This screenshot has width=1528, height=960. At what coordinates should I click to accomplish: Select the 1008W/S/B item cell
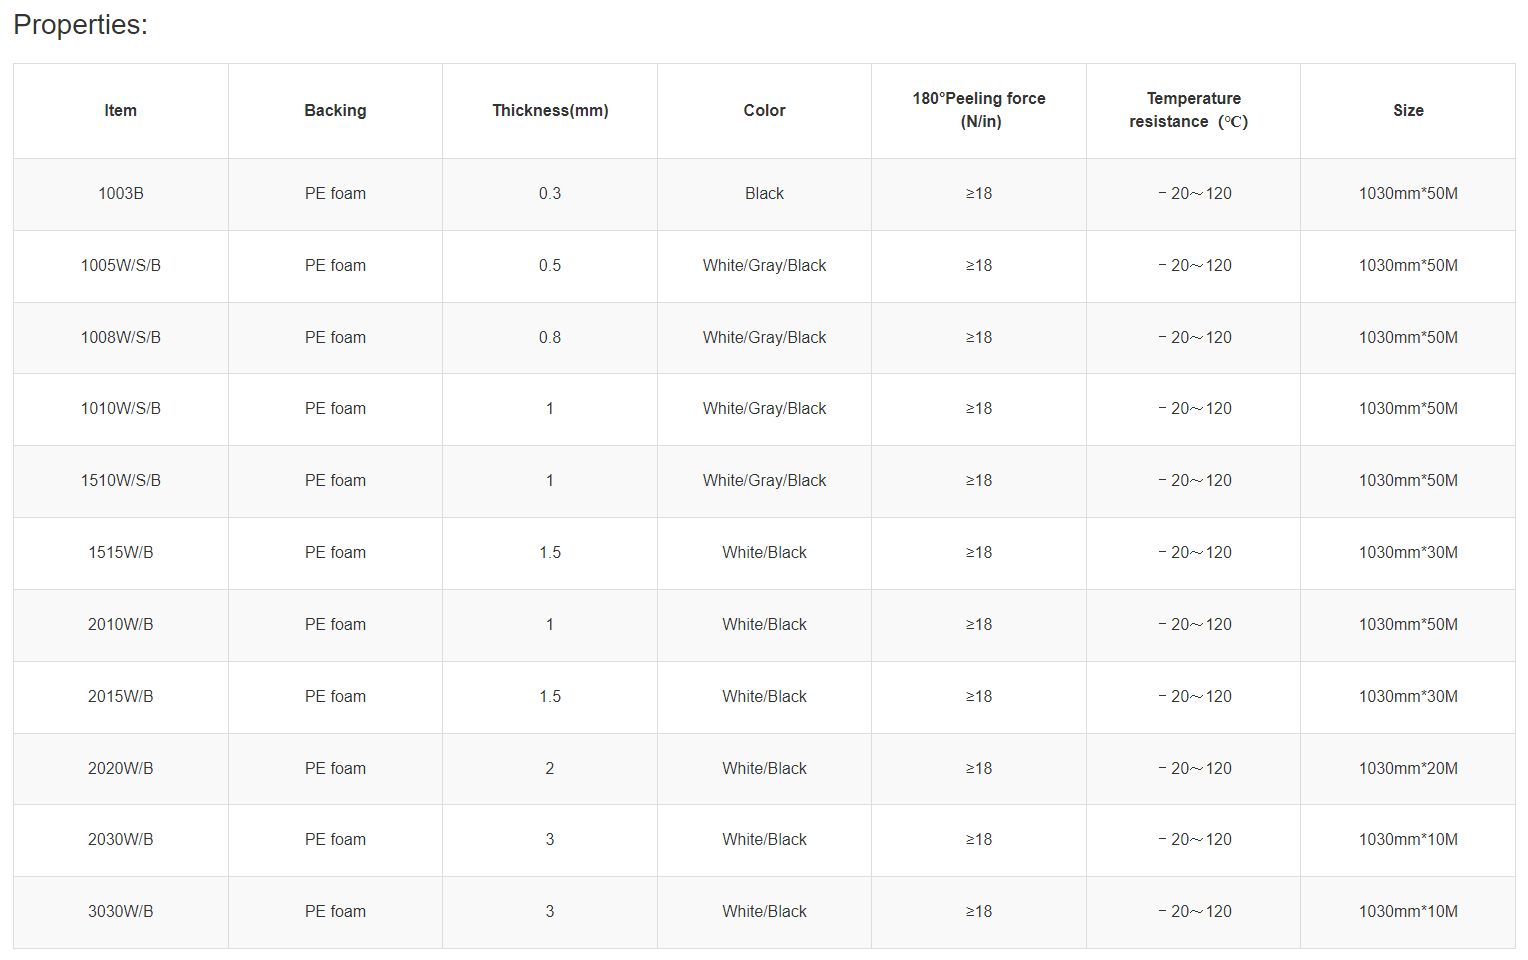(120, 337)
